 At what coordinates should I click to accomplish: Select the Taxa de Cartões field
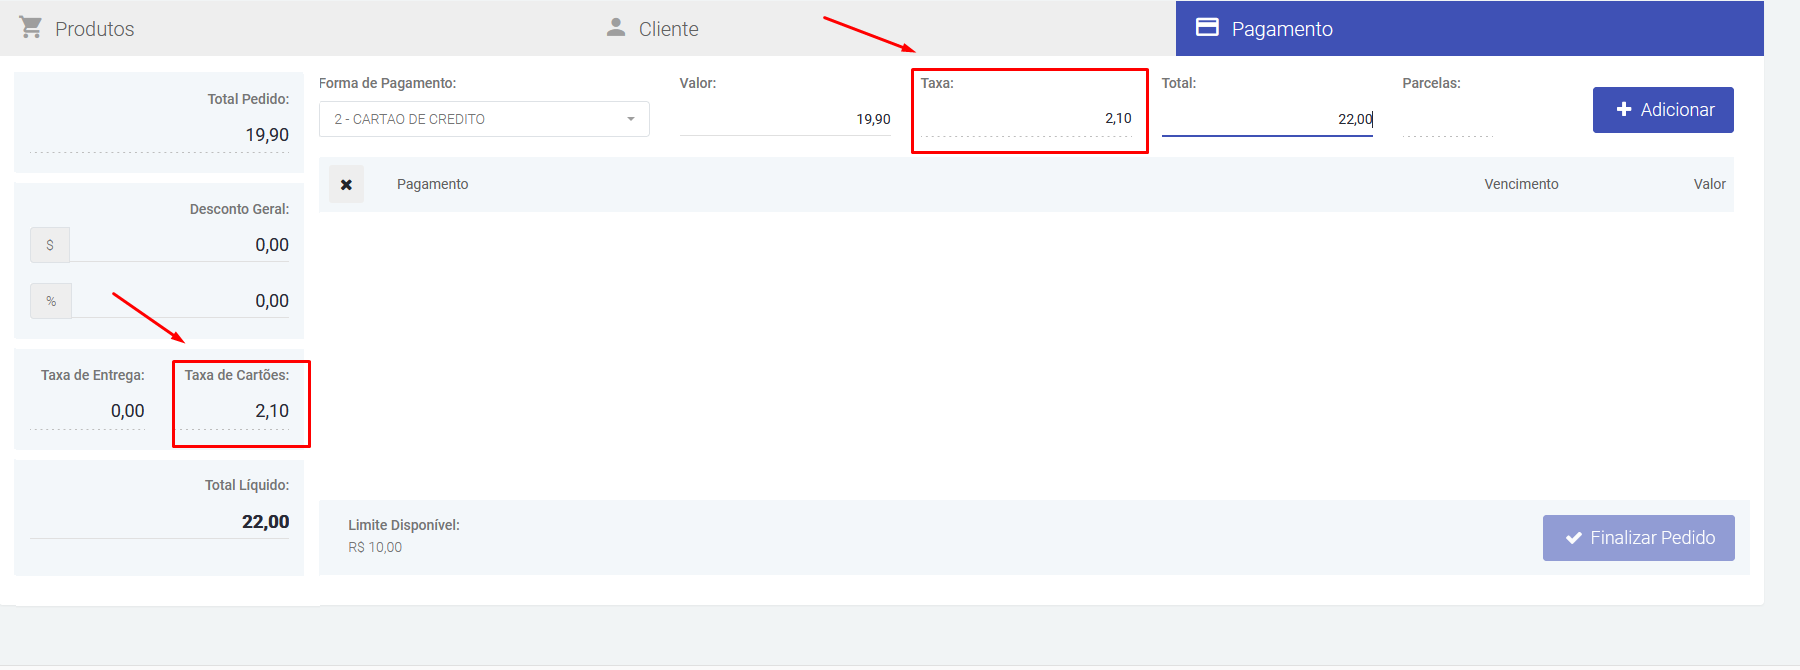(x=236, y=411)
